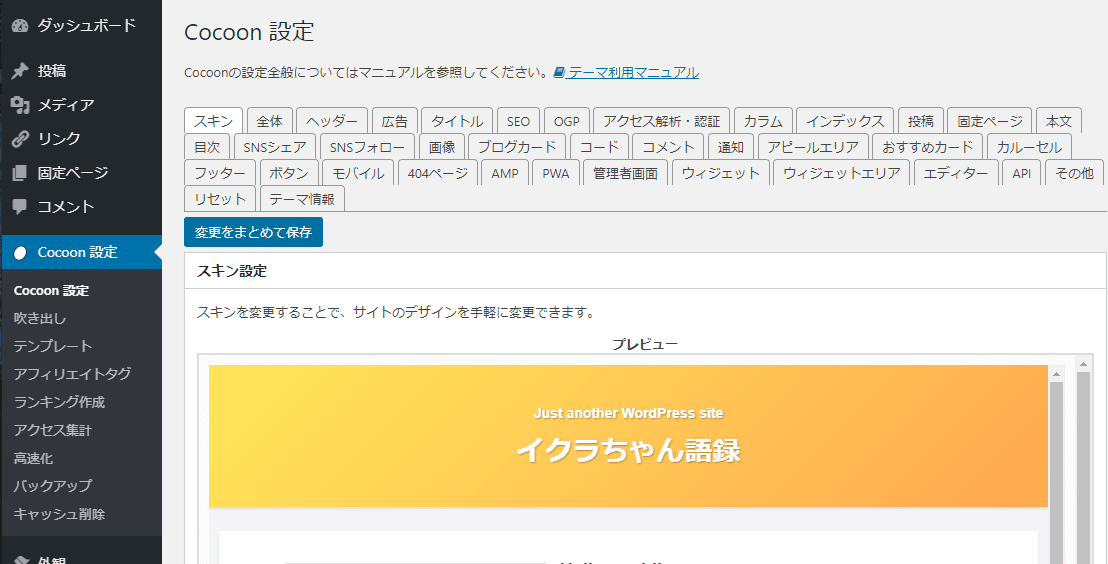Viewport: 1108px width, 564px height.
Task: Select the SNSシェア tab
Action: pos(275,147)
